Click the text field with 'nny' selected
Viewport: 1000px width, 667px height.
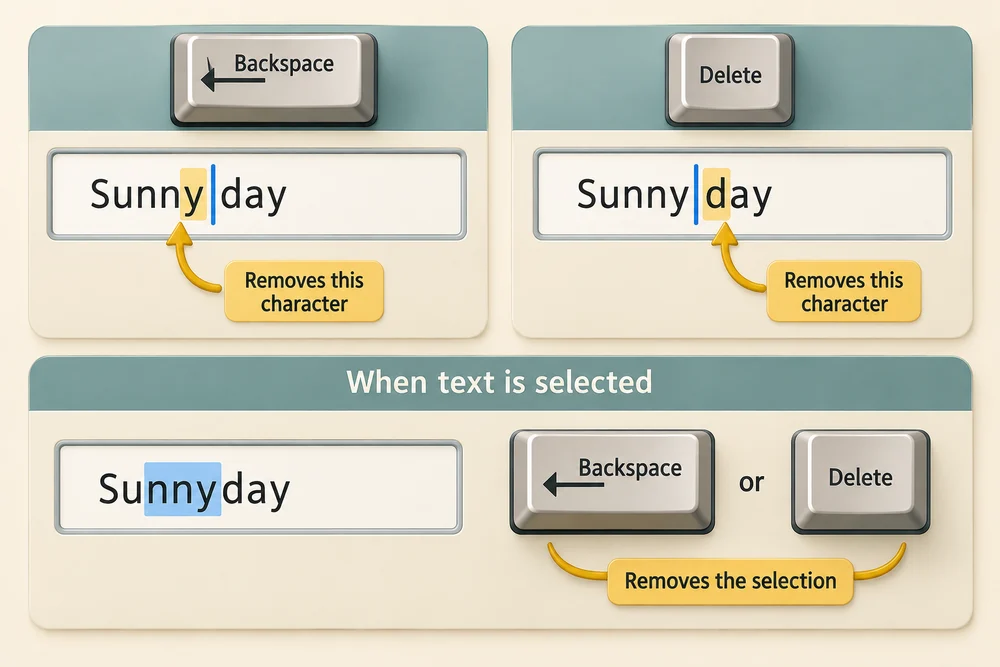click(x=258, y=487)
